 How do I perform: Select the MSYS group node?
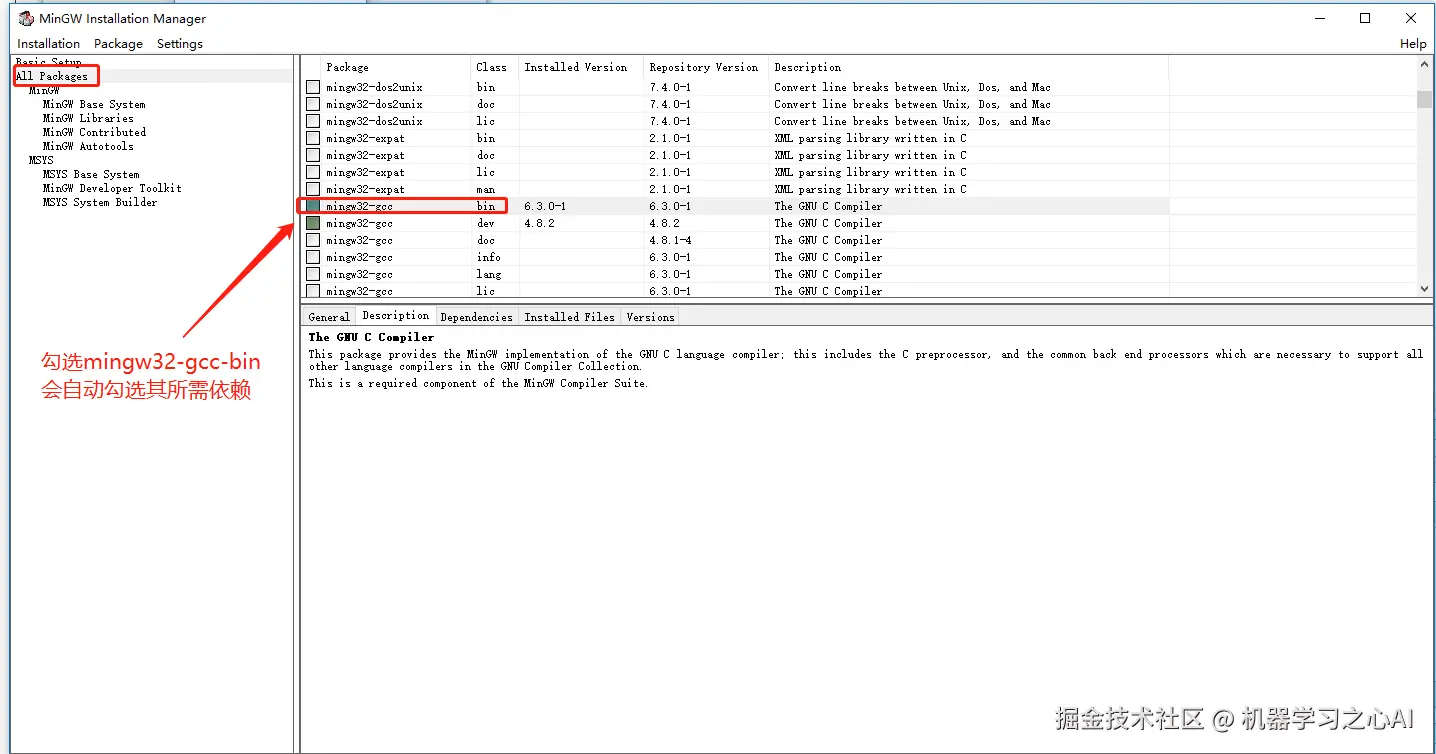coord(41,160)
